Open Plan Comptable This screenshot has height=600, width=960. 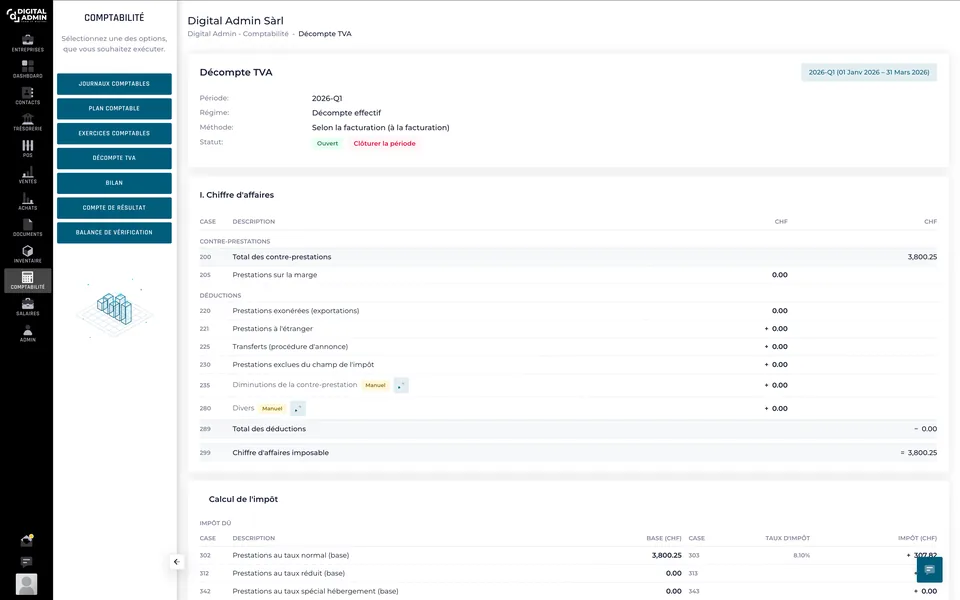[114, 108]
